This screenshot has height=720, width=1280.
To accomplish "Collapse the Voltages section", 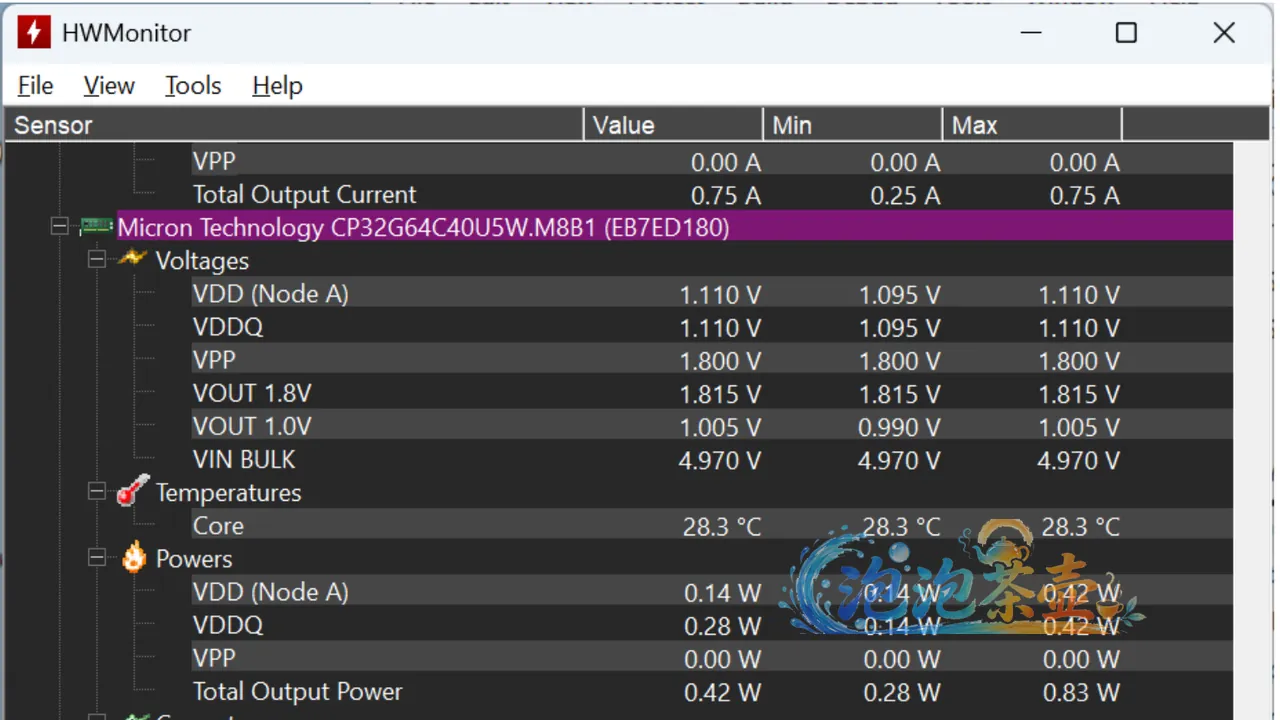I will (x=96, y=260).
